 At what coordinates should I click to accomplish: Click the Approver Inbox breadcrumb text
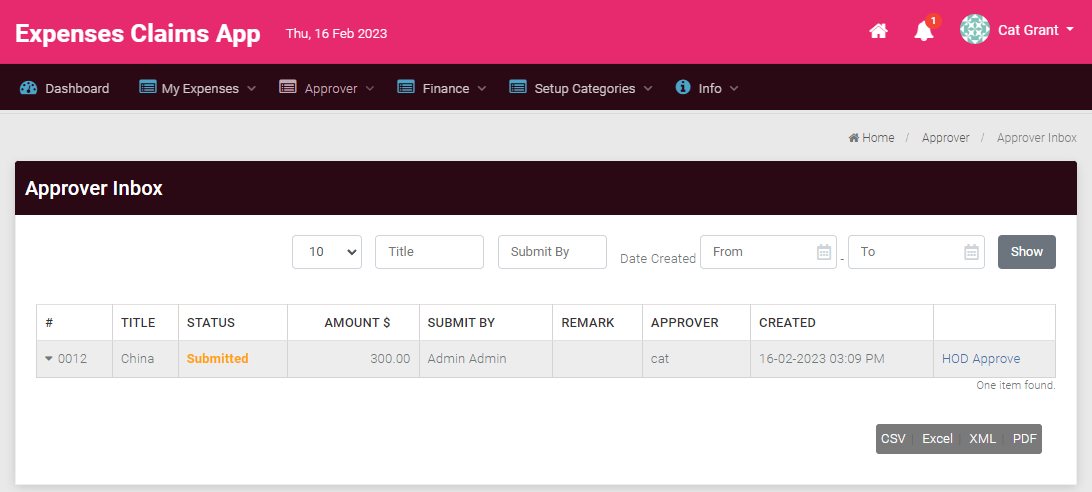tap(1037, 138)
